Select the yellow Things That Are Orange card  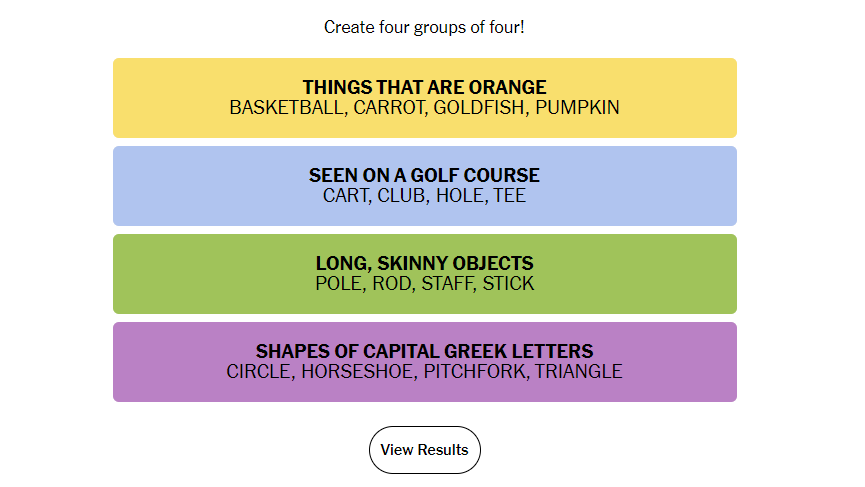pos(425,98)
